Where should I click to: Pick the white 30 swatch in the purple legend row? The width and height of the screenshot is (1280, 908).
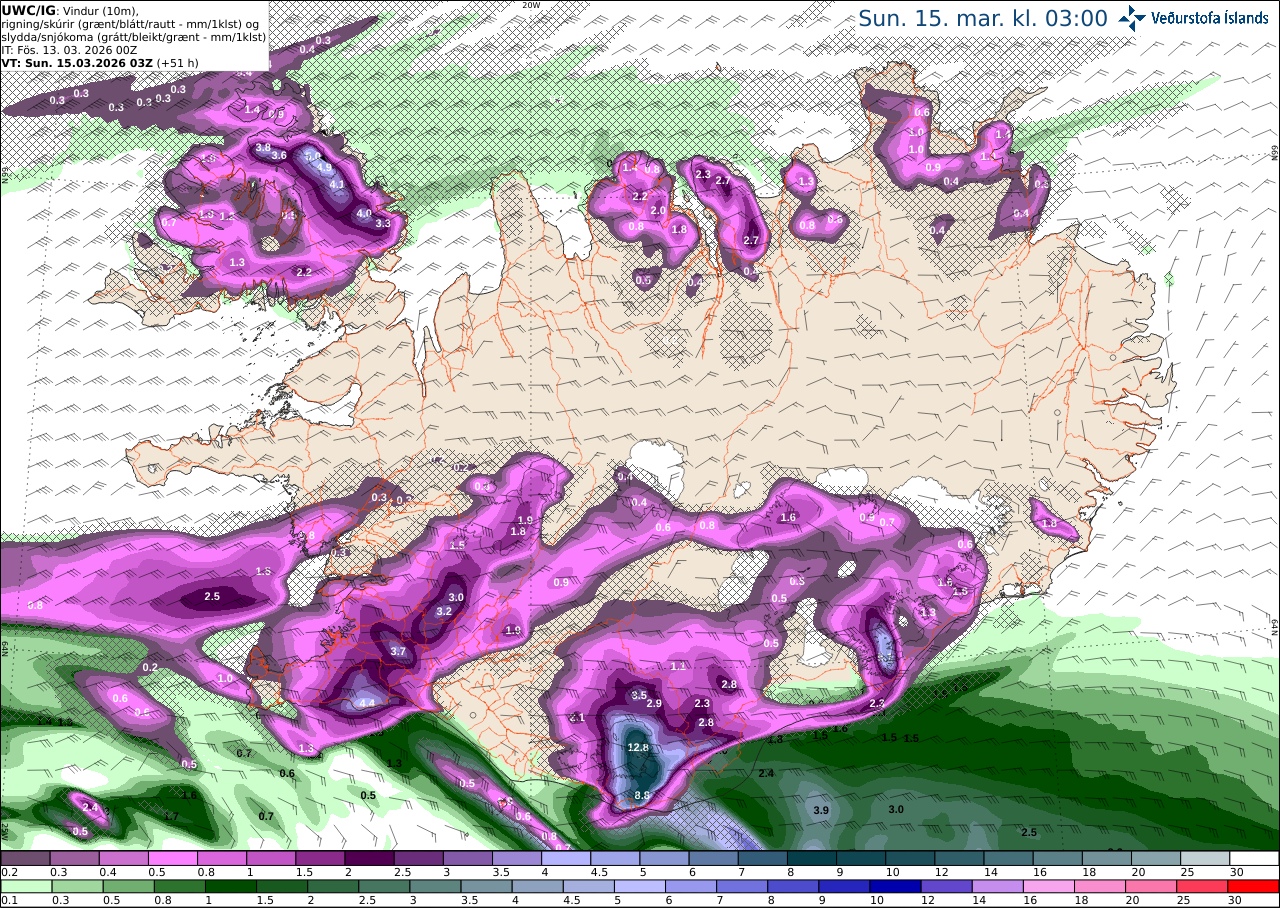1254,858
